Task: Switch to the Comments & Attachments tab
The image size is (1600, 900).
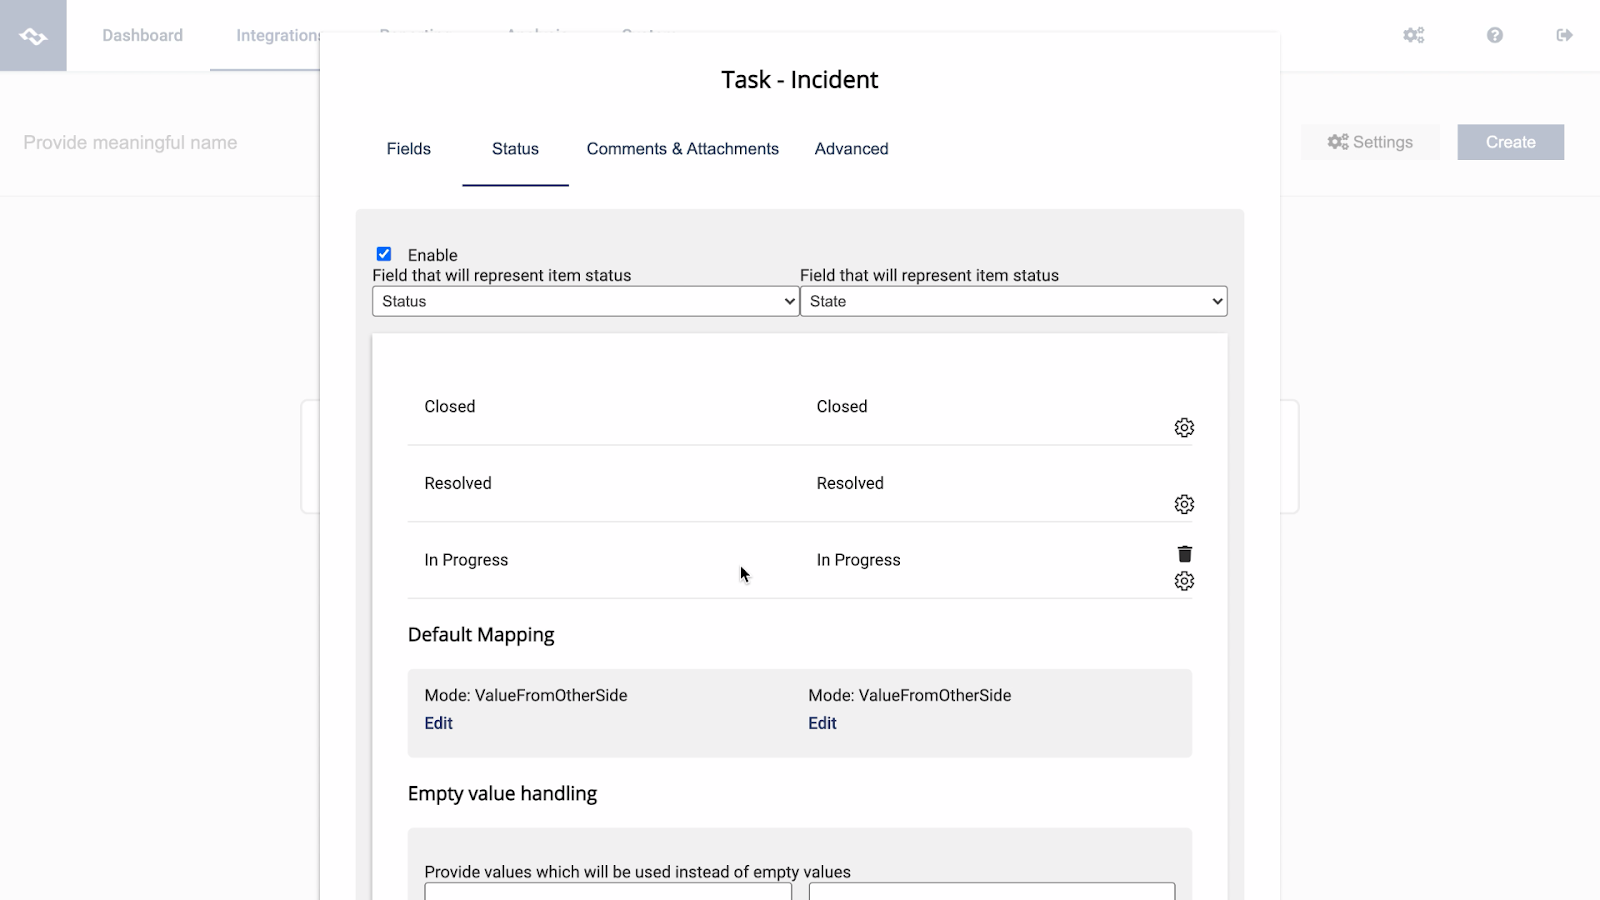Action: (682, 148)
